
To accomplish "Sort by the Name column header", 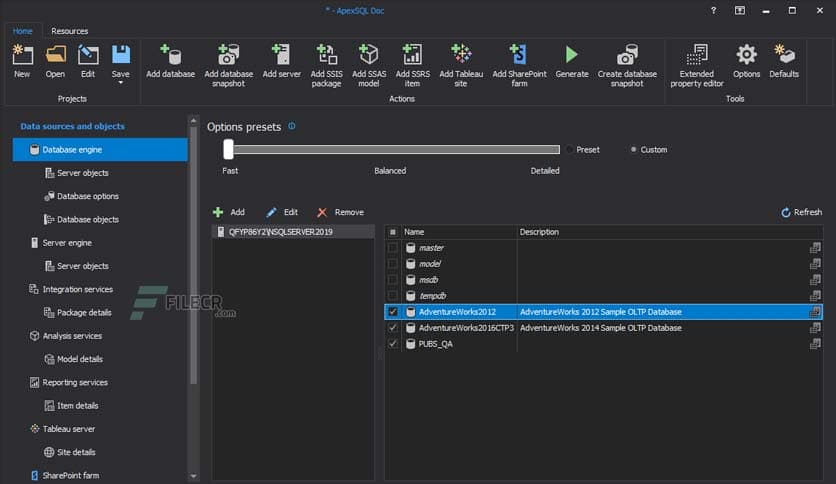I will (x=459, y=232).
